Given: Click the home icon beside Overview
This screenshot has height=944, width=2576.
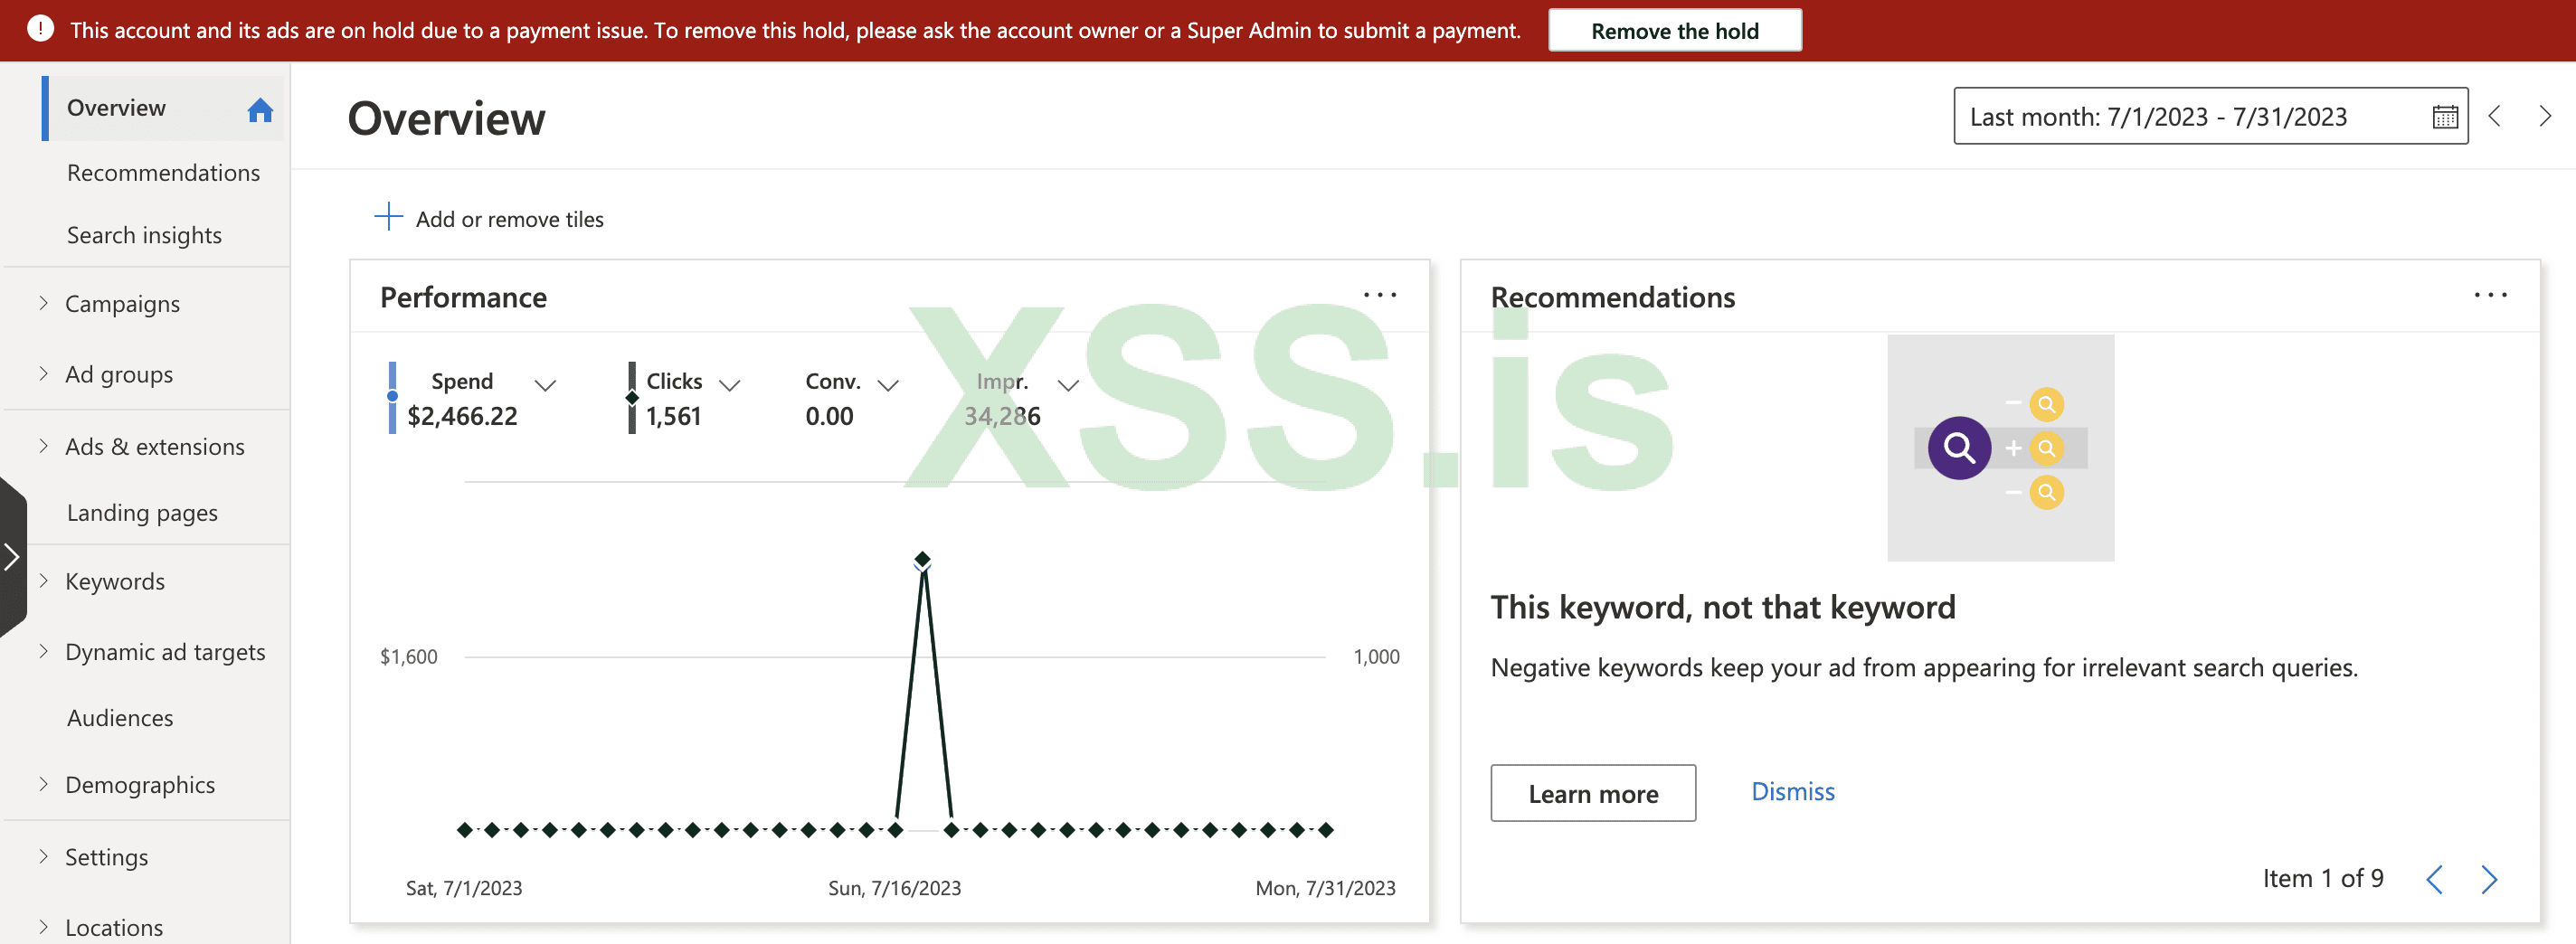Looking at the screenshot, I should (x=260, y=110).
